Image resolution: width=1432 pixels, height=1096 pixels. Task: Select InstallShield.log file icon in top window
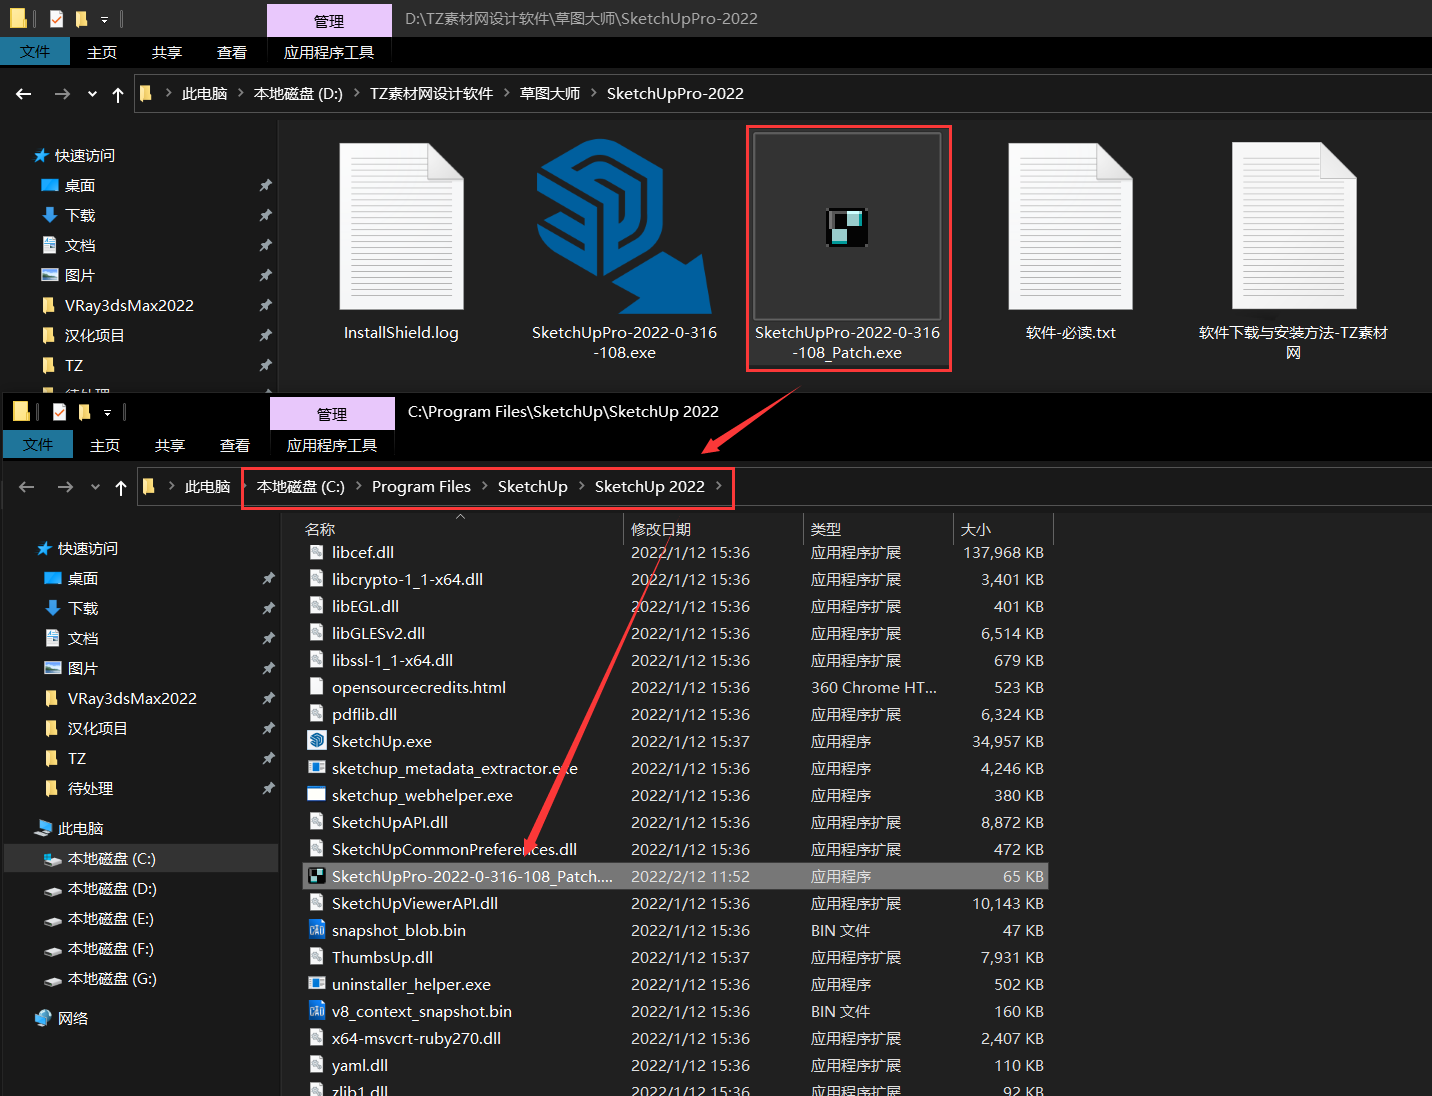pos(401,226)
